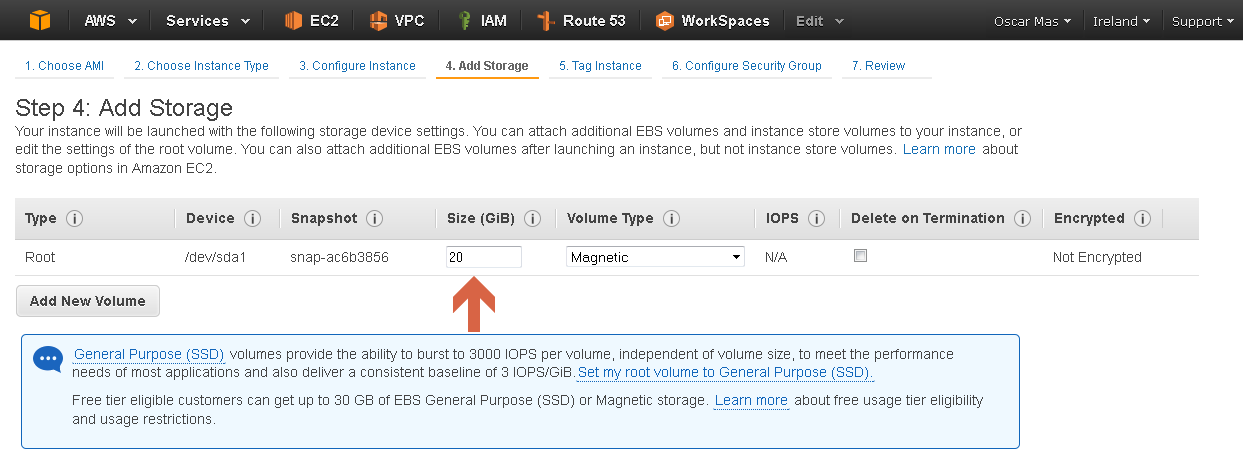Open the Support menu dropdown
Screen dimensions: 1243x470
tap(1202, 21)
